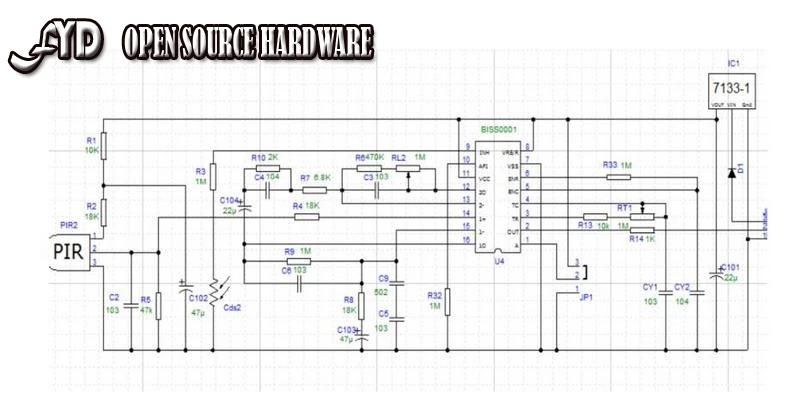Select capacitor C2 symbol
Viewport: 800px width, 393px height.
pyautogui.click(x=131, y=306)
